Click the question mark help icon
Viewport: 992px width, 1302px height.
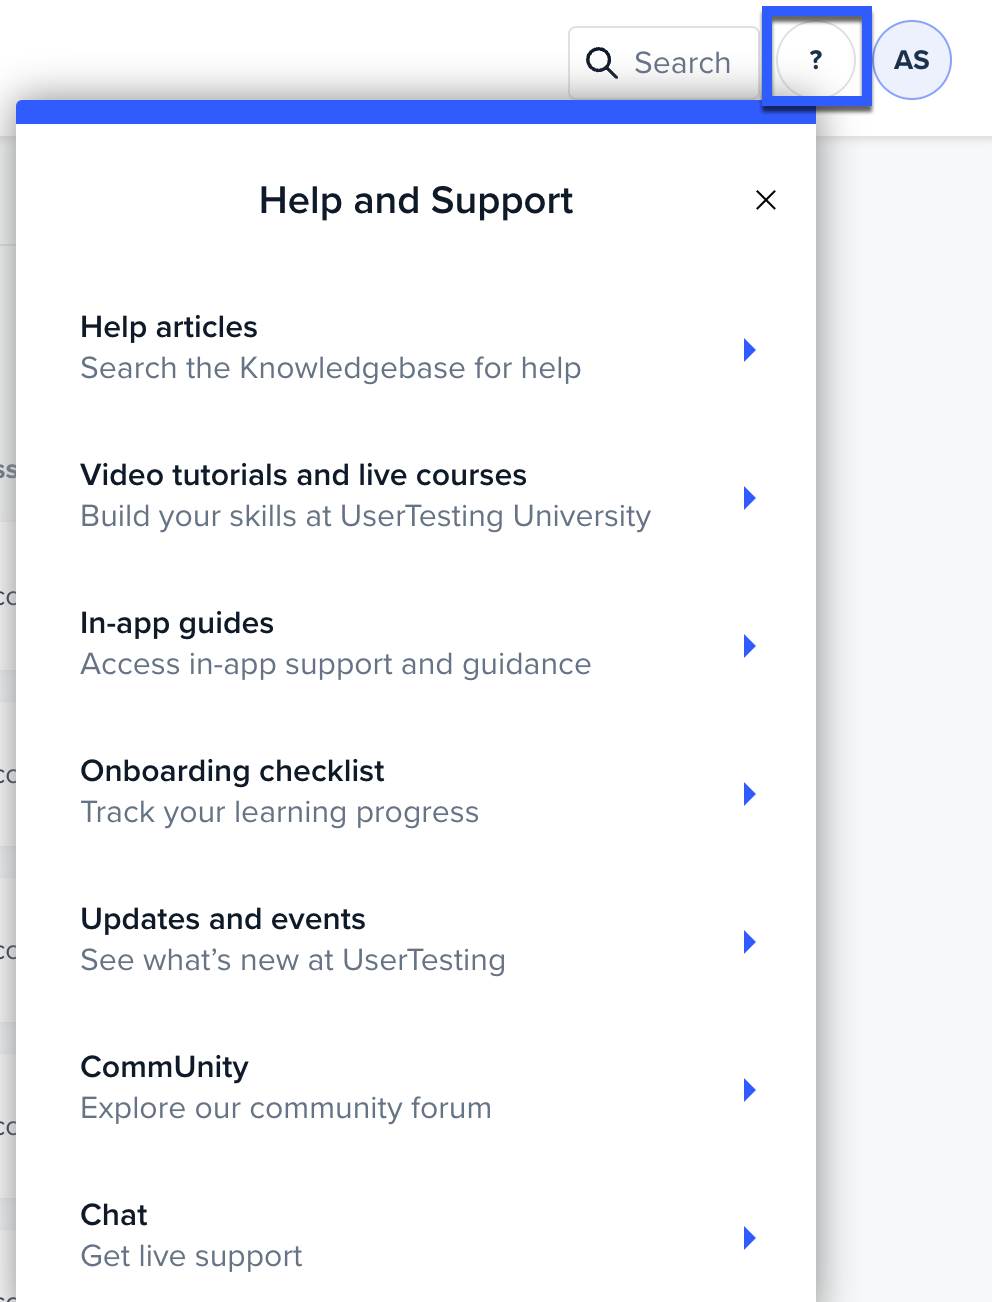[816, 60]
